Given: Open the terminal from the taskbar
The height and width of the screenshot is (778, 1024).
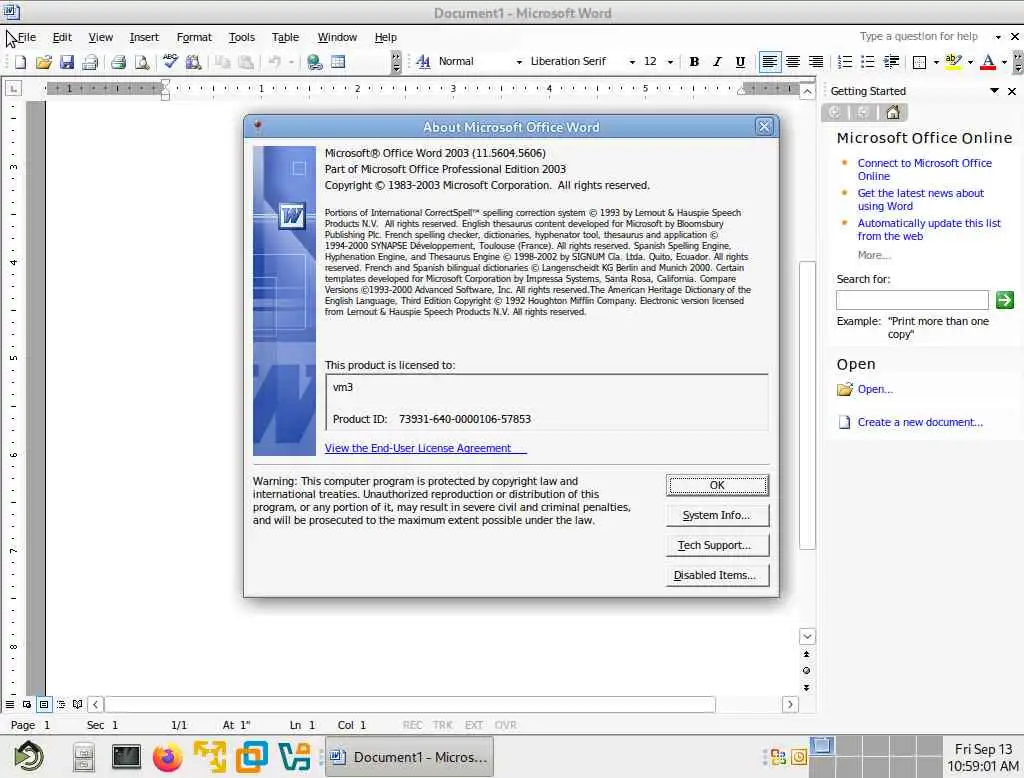Looking at the screenshot, I should coord(126,757).
